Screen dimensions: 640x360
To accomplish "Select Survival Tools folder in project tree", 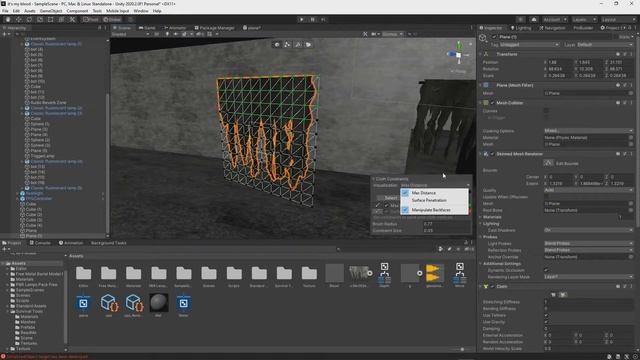I will click(29, 311).
